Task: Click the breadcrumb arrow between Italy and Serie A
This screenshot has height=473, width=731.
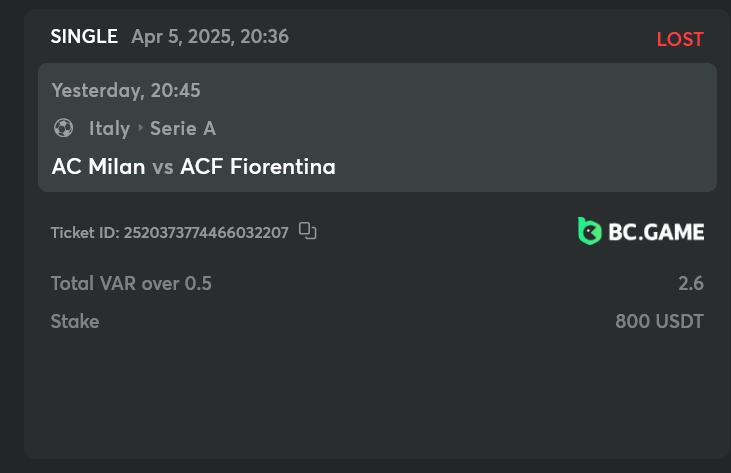Action: pyautogui.click(x=140, y=128)
